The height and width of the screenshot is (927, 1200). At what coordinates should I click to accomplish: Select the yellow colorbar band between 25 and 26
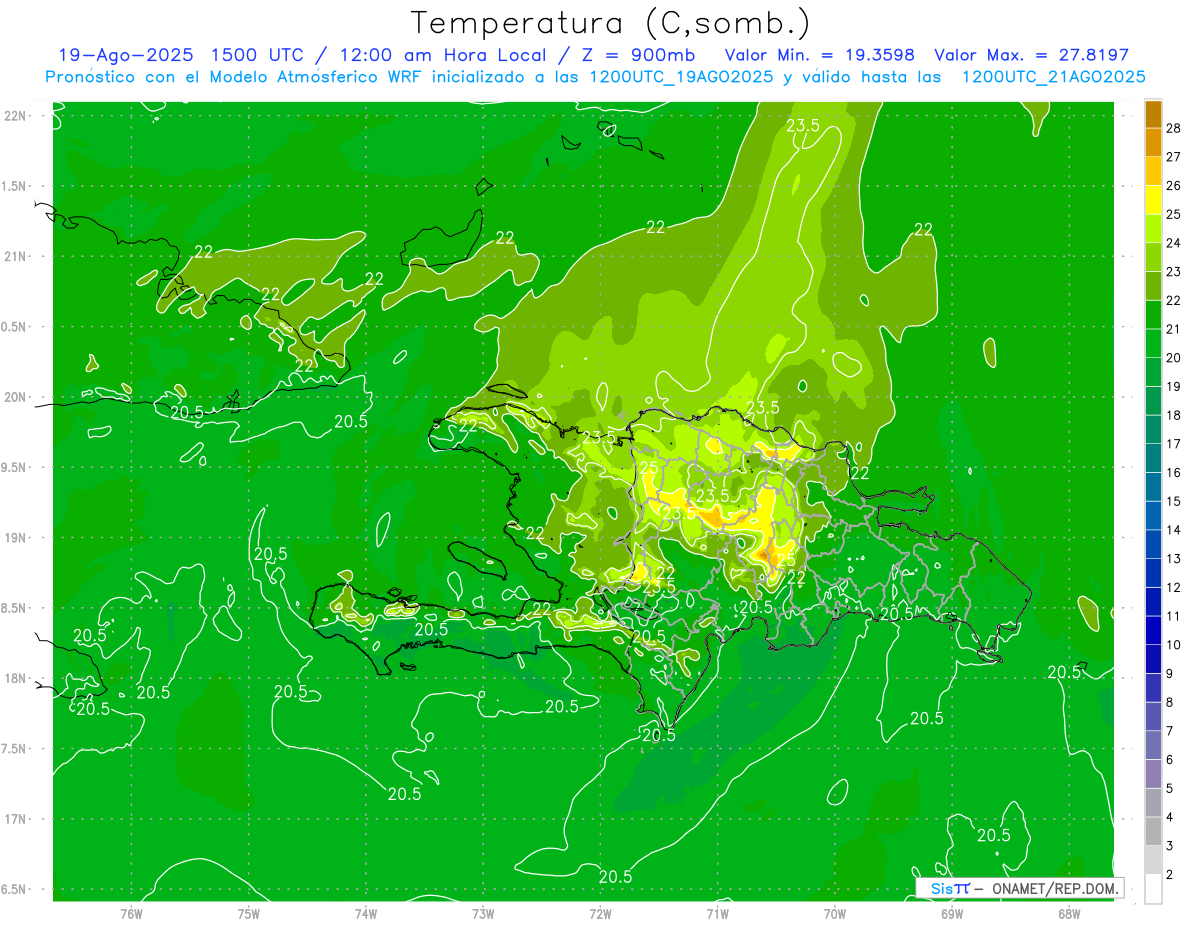[1153, 200]
